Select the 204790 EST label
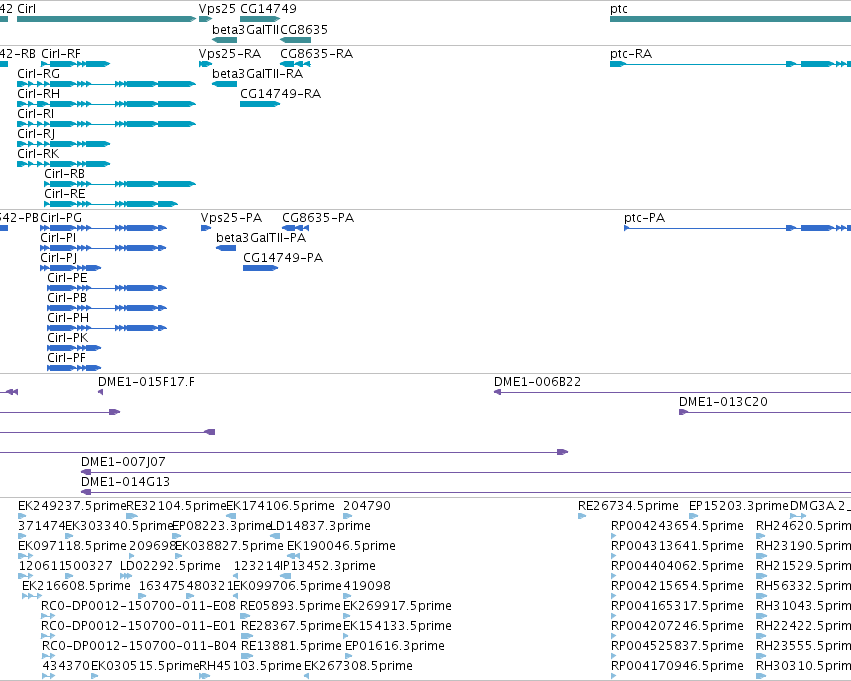851x681 pixels. point(367,506)
